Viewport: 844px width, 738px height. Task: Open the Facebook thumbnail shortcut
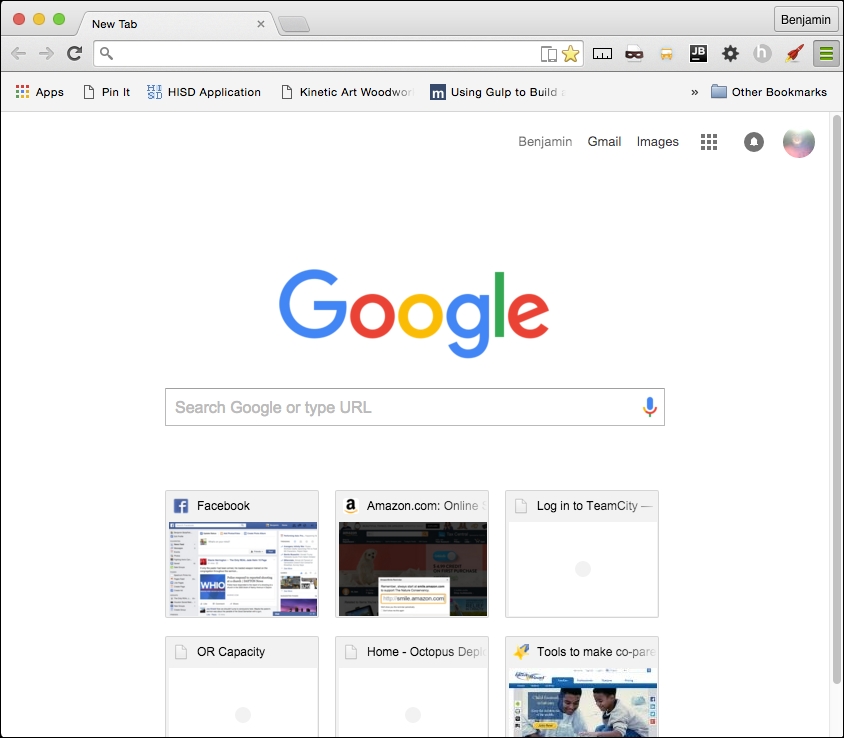(x=241, y=554)
